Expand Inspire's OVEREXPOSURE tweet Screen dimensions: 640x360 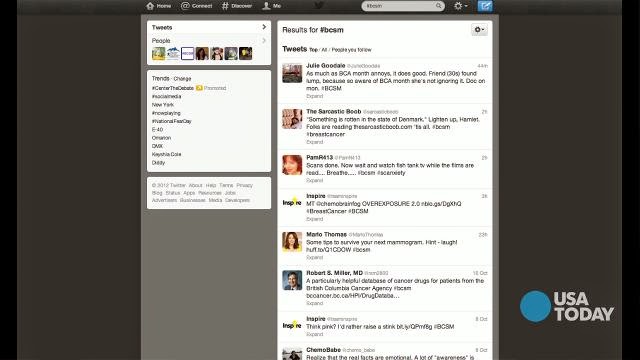click(x=314, y=219)
